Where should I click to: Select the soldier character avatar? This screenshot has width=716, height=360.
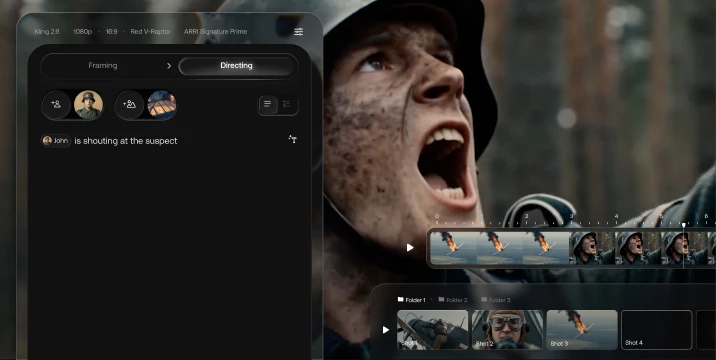click(x=89, y=105)
